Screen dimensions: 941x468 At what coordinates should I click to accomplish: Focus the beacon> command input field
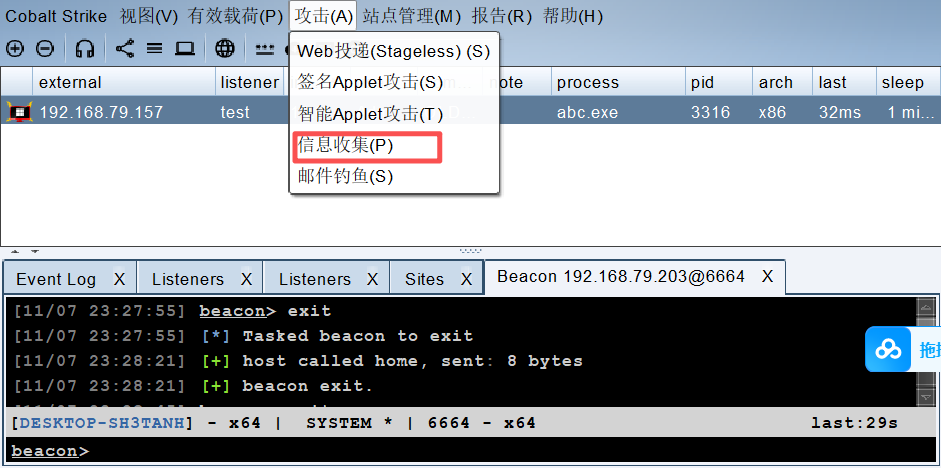point(469,451)
